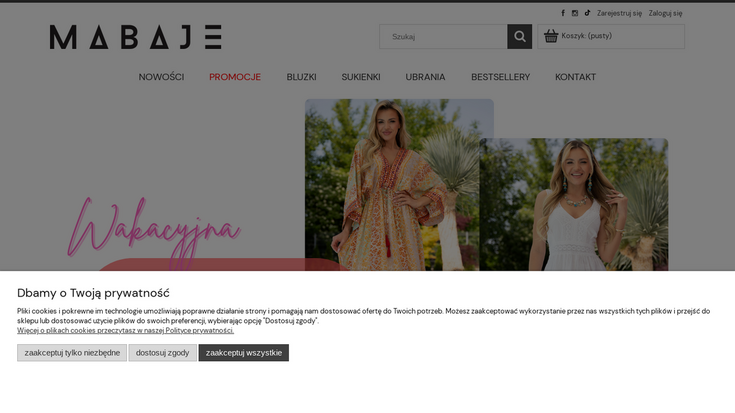Open the Bluzki category

click(301, 77)
